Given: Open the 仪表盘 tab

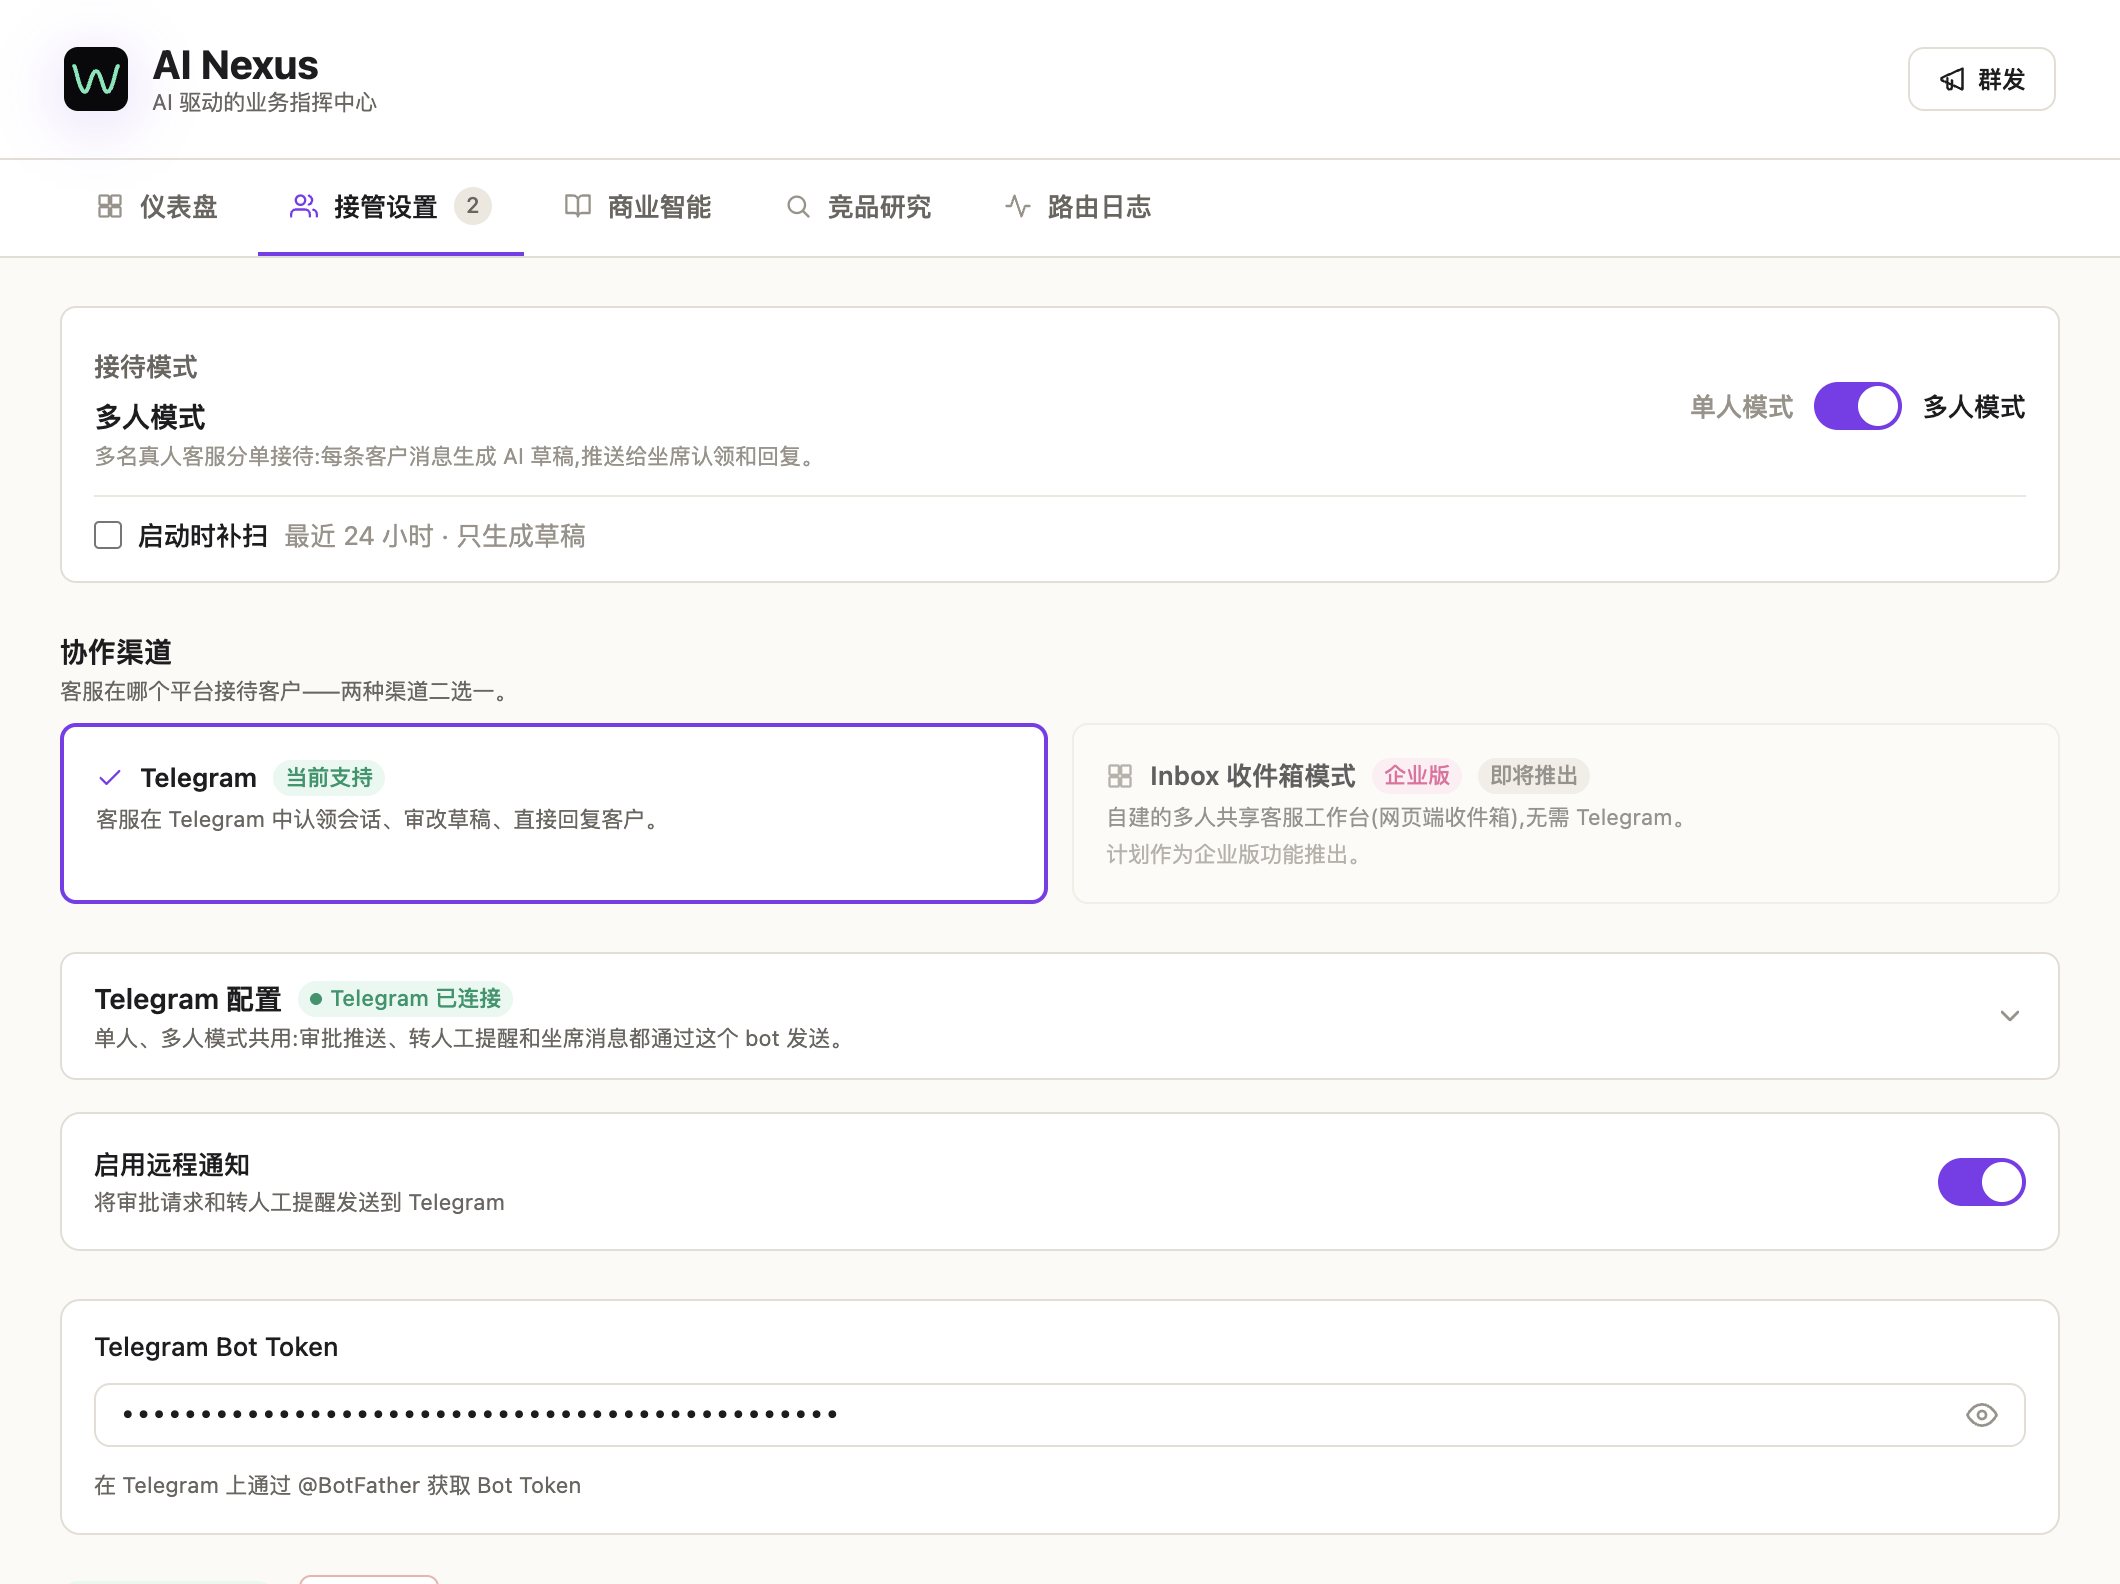Looking at the screenshot, I should coord(158,207).
